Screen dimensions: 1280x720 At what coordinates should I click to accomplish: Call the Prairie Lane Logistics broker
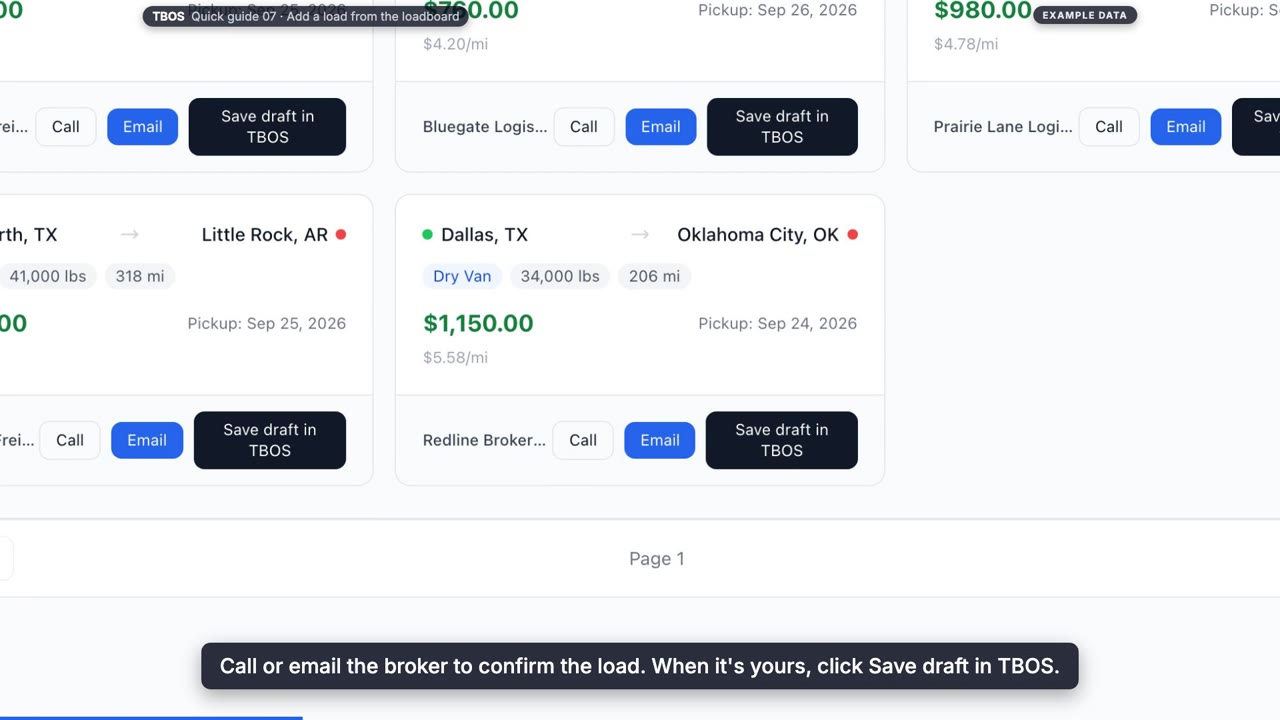[x=1109, y=127]
